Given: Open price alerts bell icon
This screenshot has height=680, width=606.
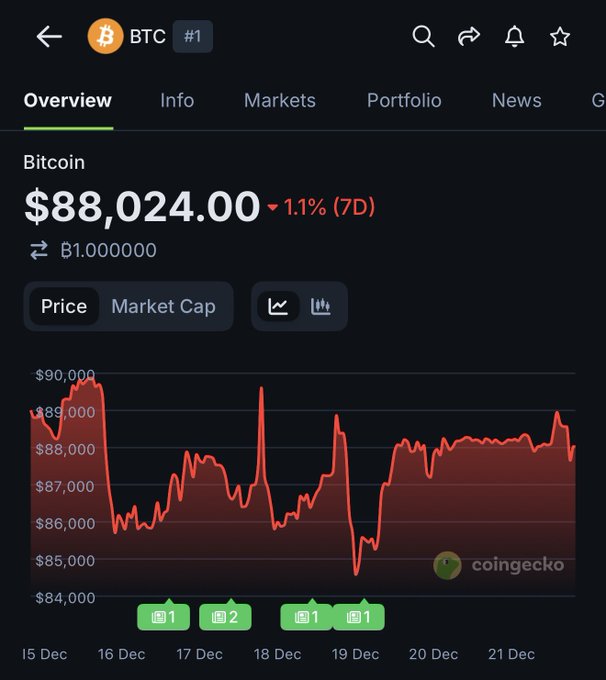Looking at the screenshot, I should click(x=514, y=37).
